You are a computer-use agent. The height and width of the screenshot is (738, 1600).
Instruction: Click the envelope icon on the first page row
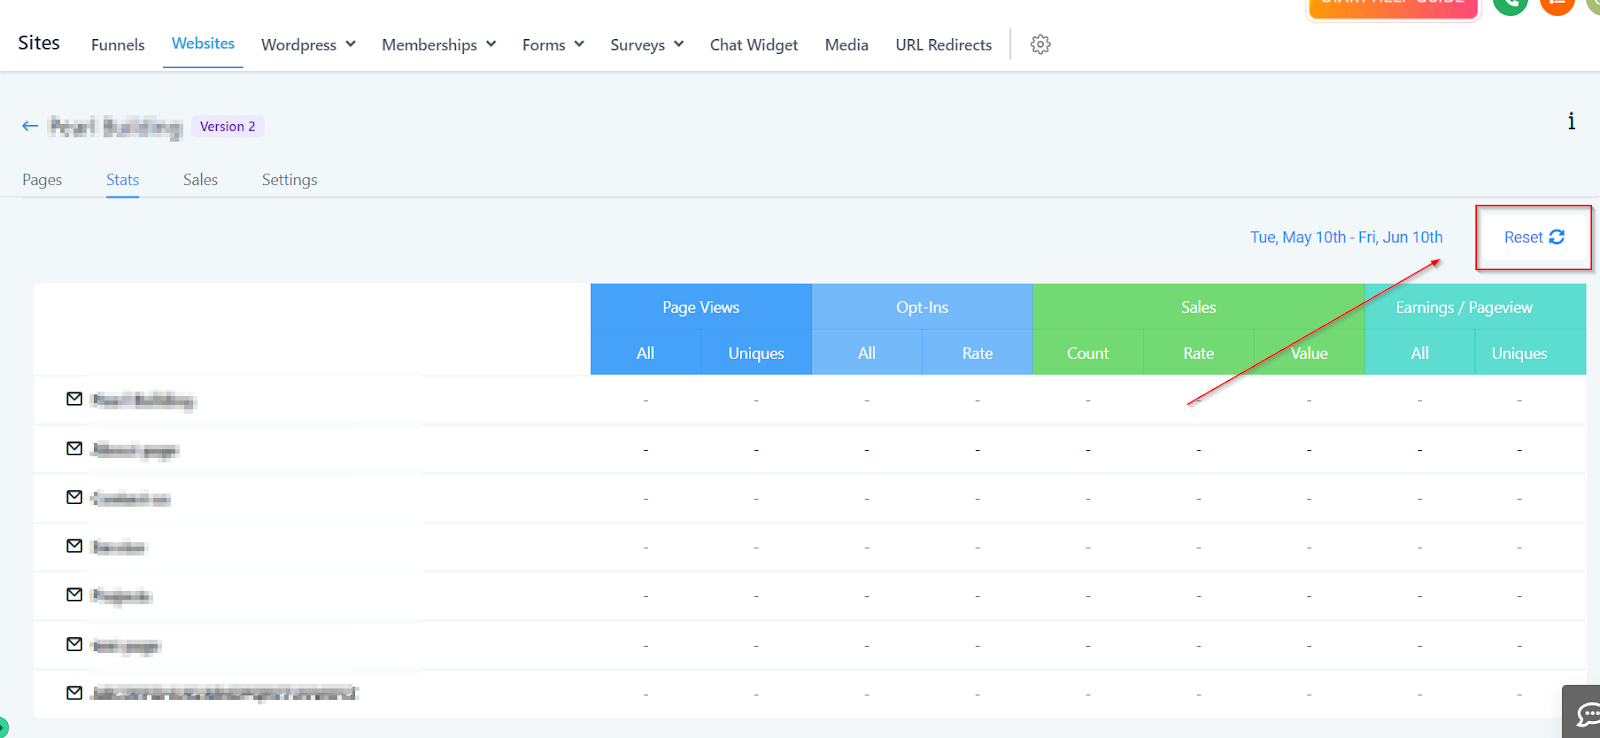point(74,399)
